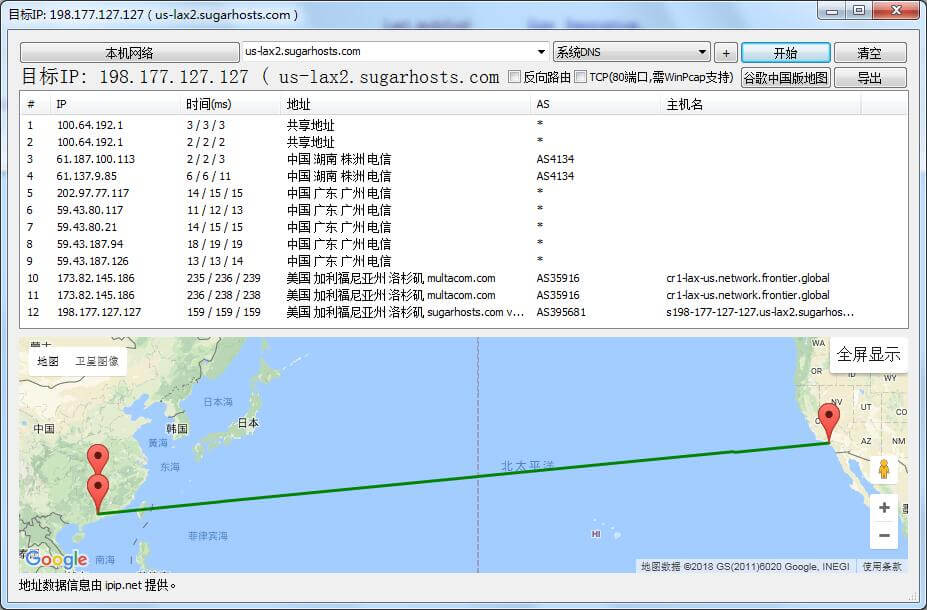Open 谷歌中国版地图 map option

785,78
